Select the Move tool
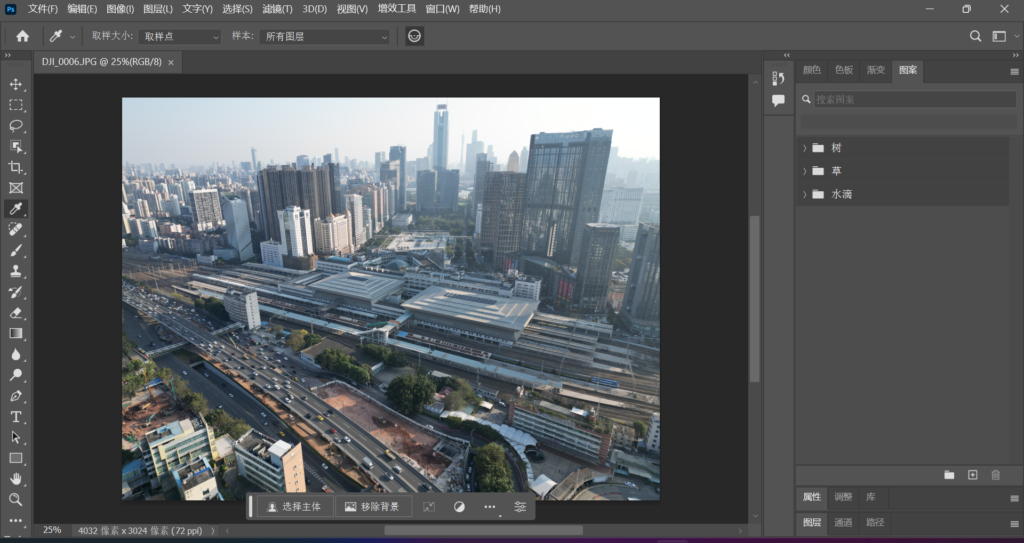 pos(16,84)
